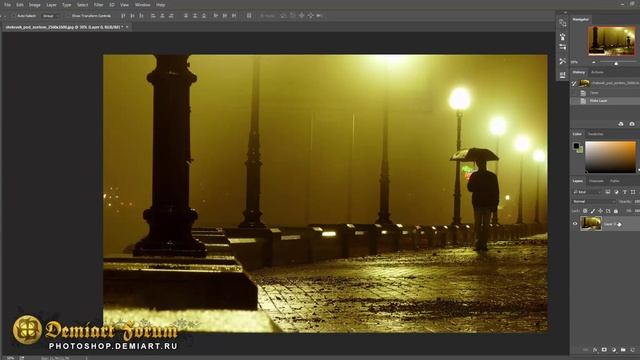
Task: Toggle the Auto-Select checkbox
Action: (x=13, y=16)
